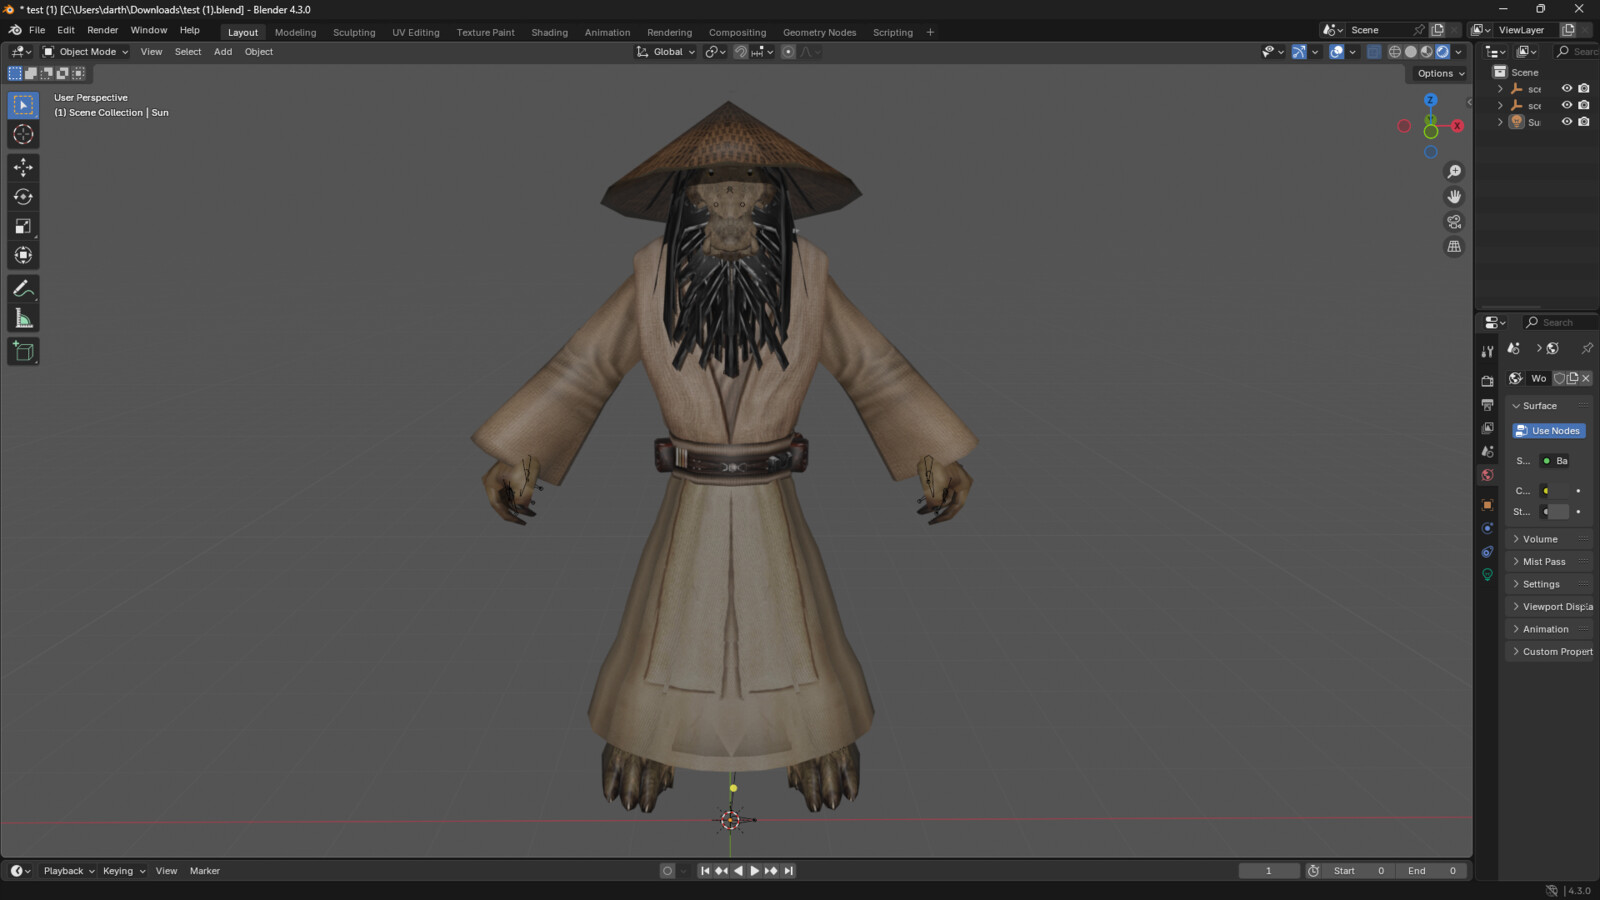The width and height of the screenshot is (1600, 900).
Task: Click the world Color swatch
Action: [1557, 491]
